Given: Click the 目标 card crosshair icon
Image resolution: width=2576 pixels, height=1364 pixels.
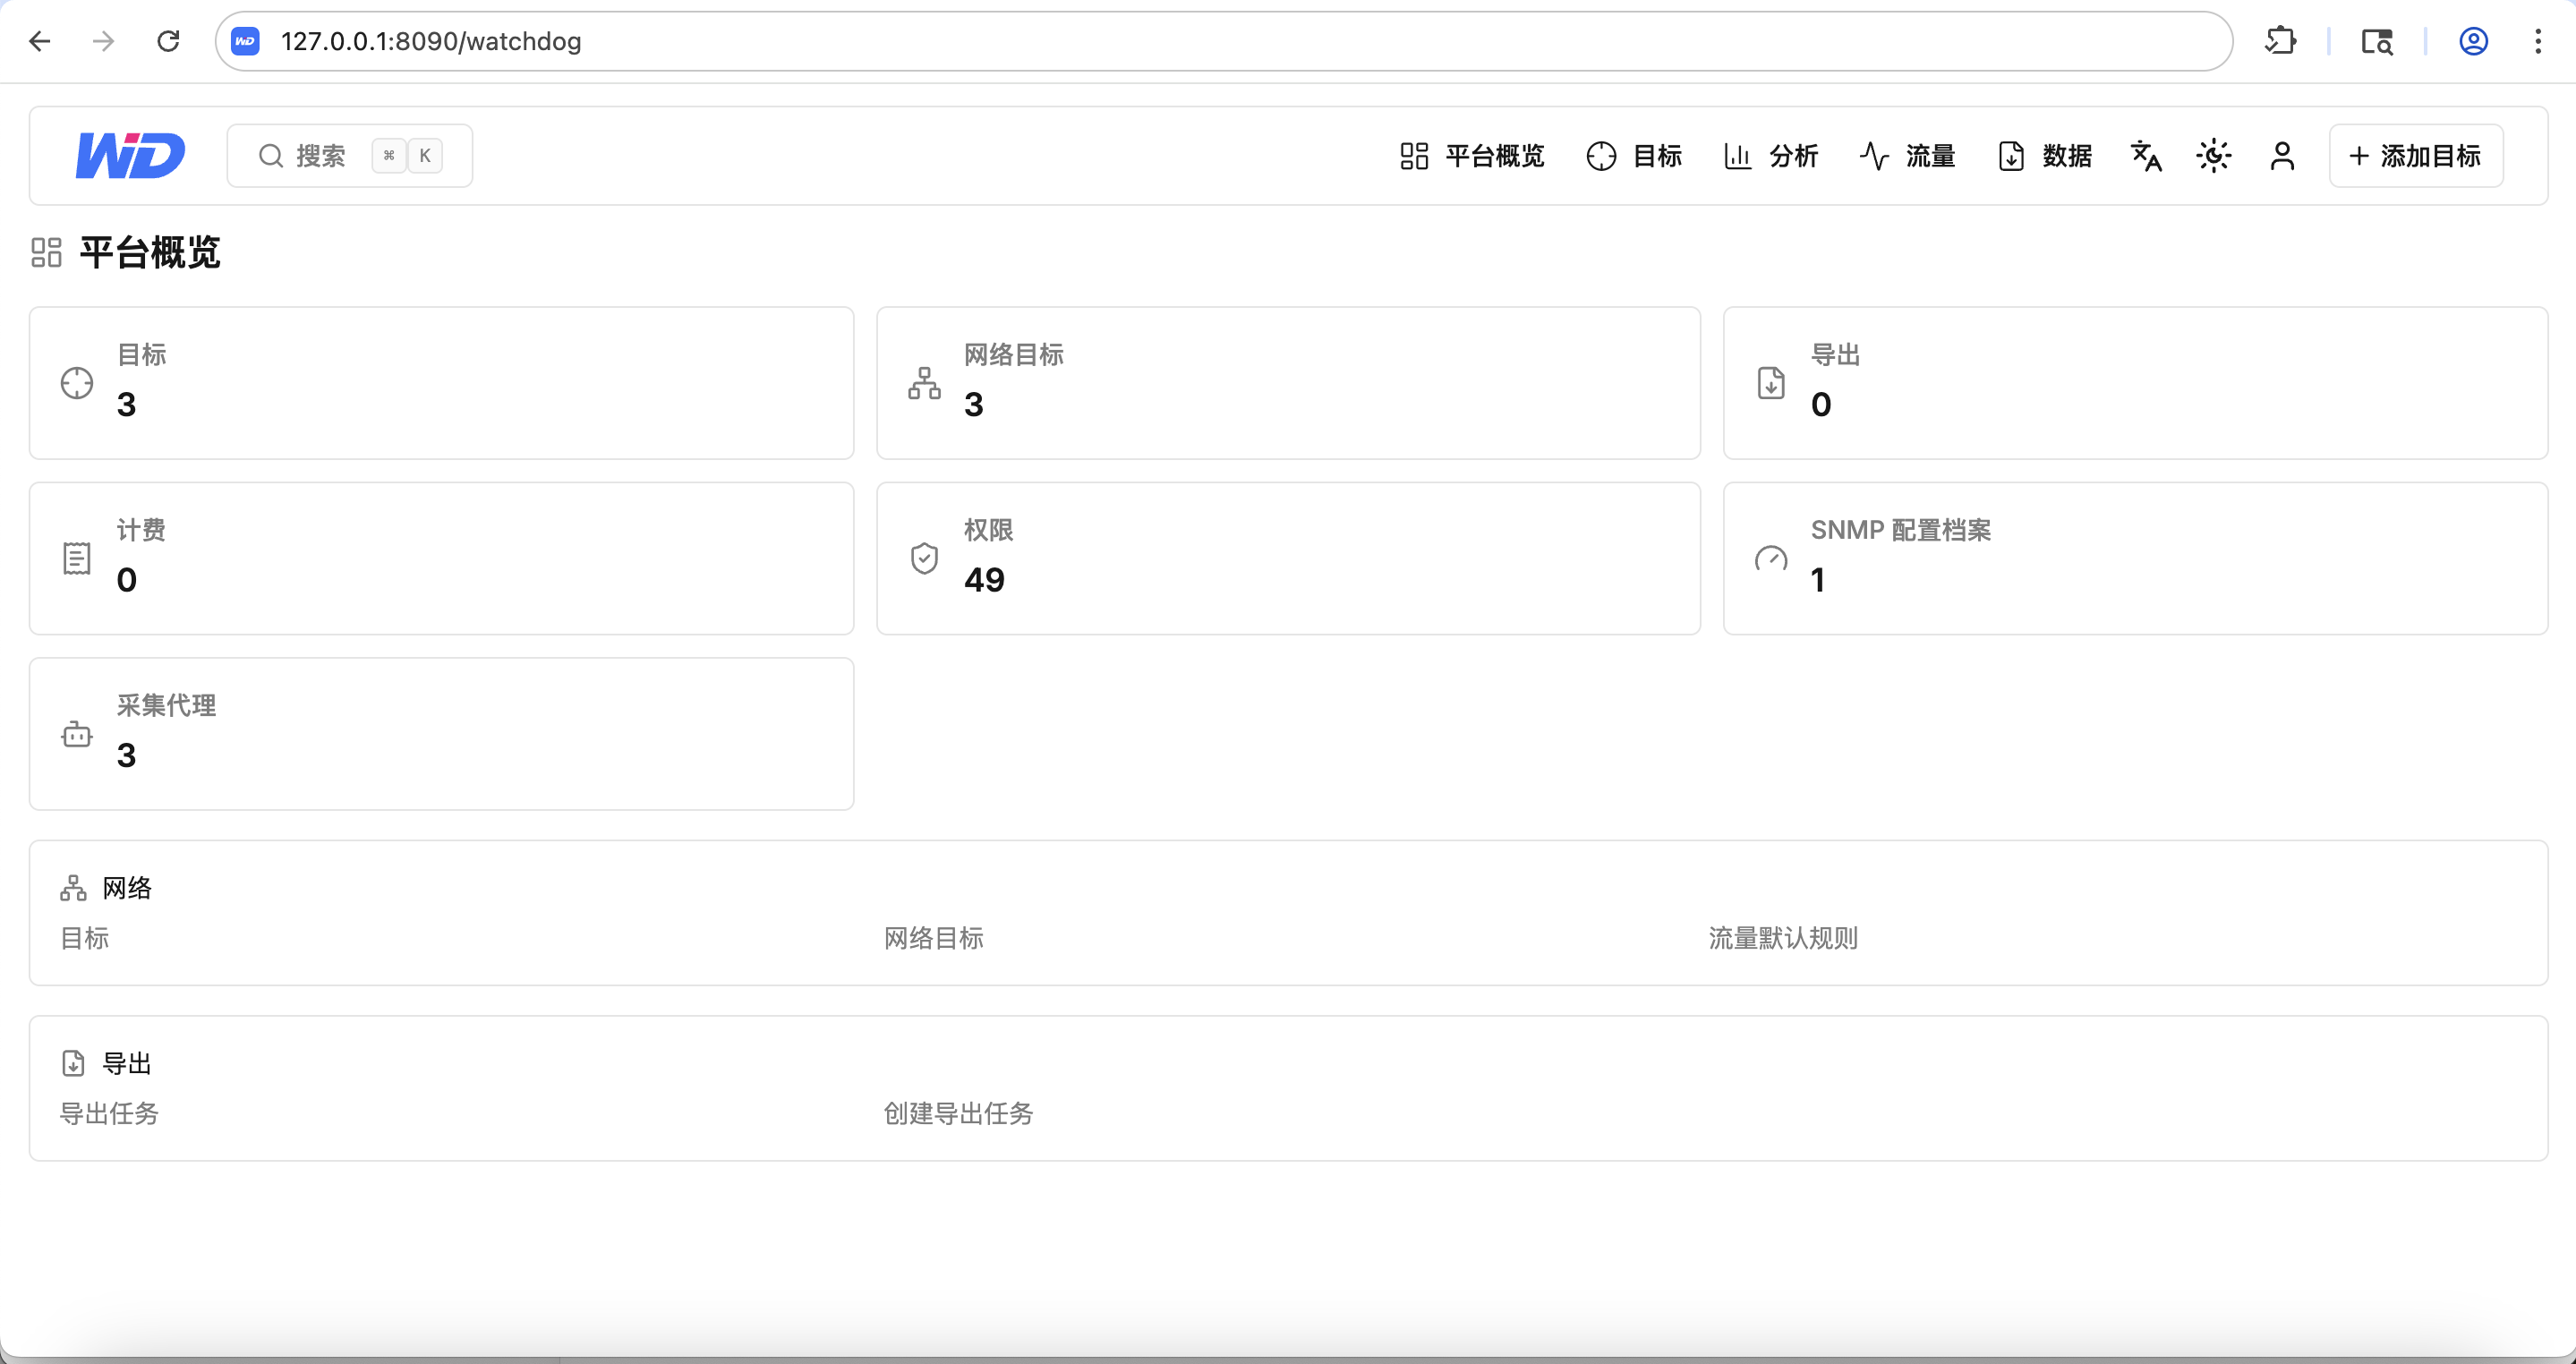Looking at the screenshot, I should 77,383.
